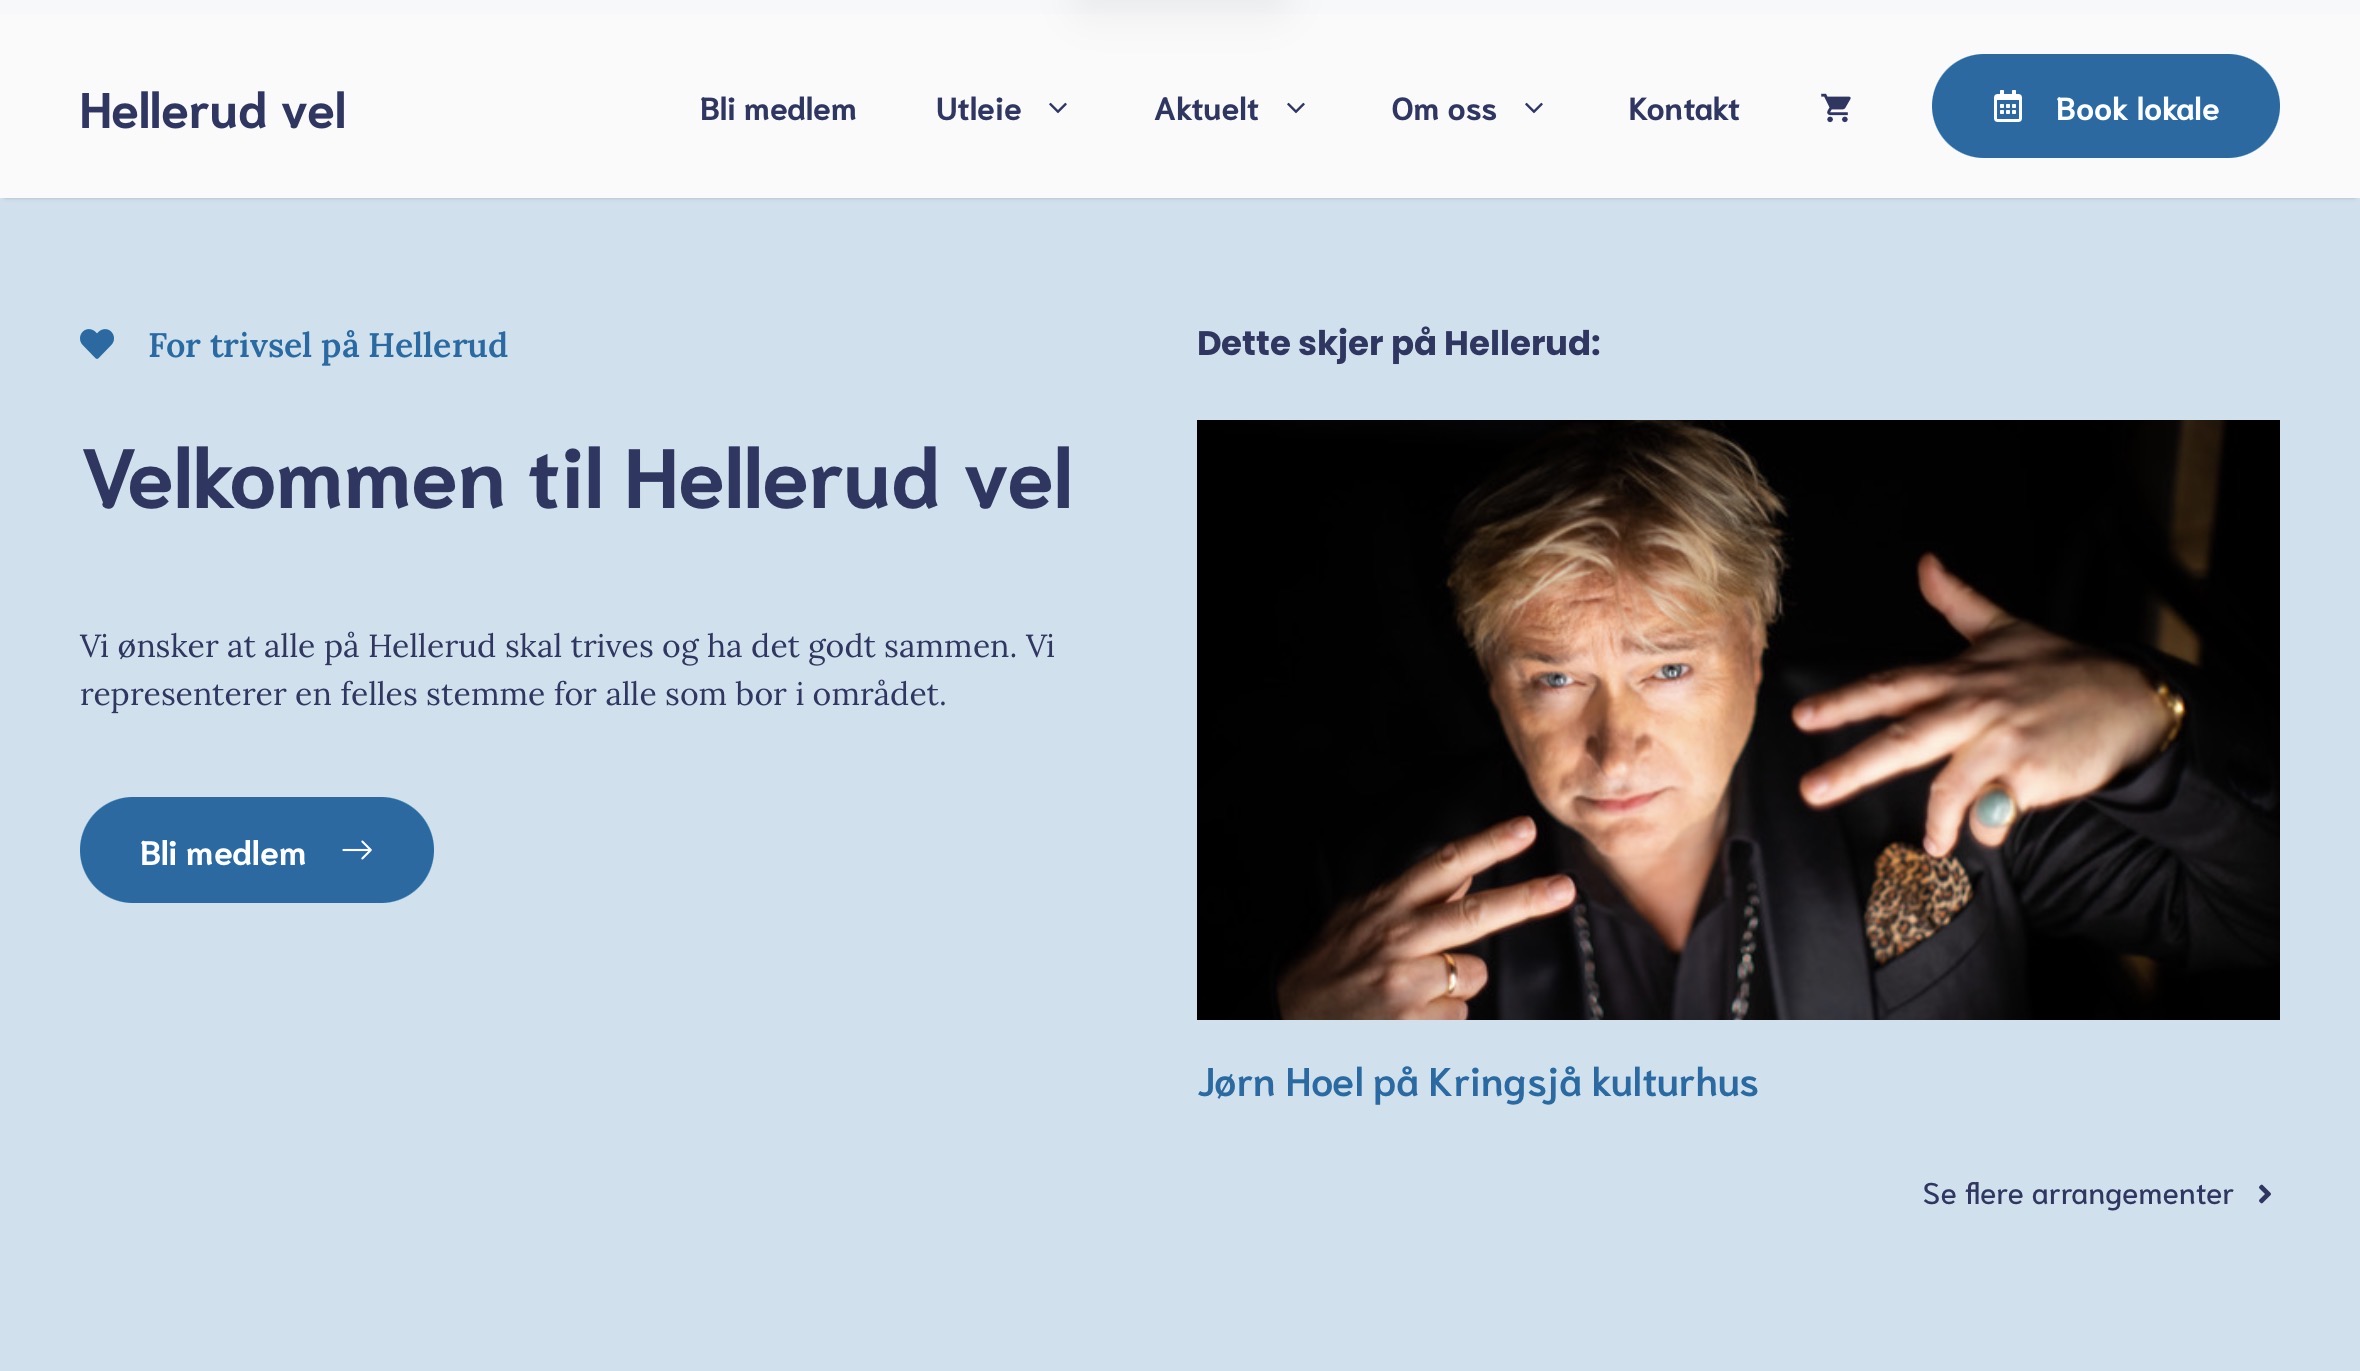
Task: Open the shopping cart icon
Action: (x=1836, y=108)
